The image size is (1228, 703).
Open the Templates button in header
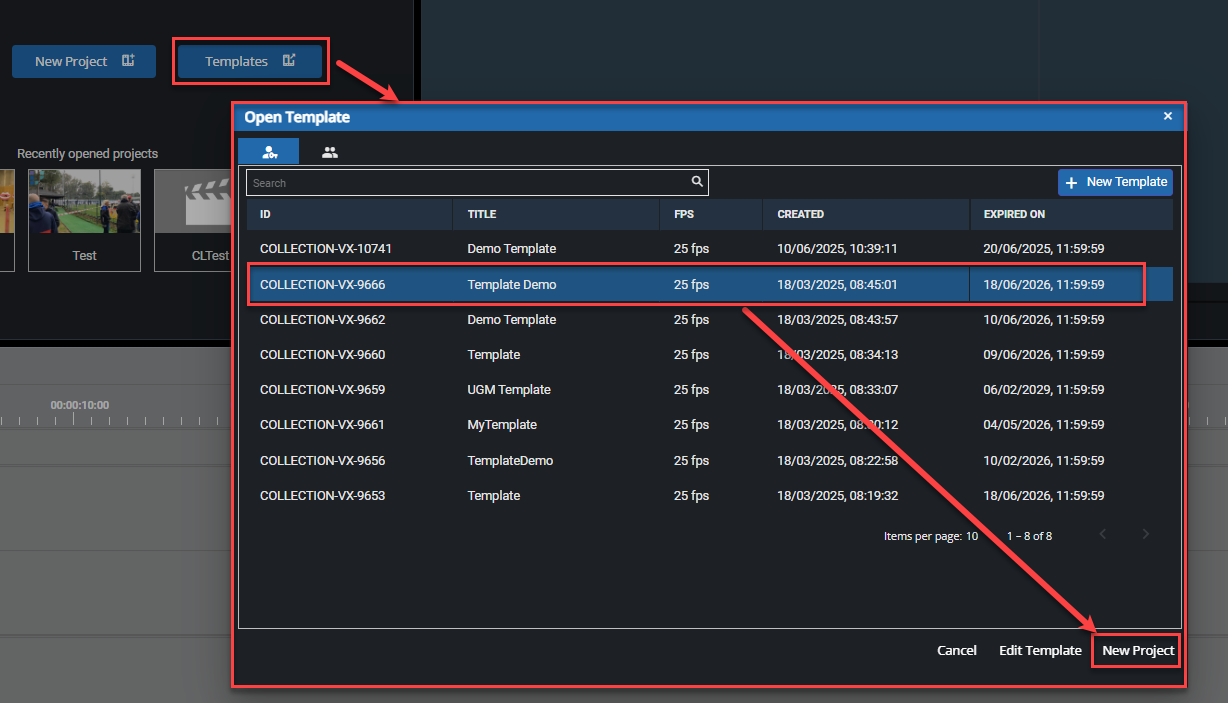coord(250,62)
